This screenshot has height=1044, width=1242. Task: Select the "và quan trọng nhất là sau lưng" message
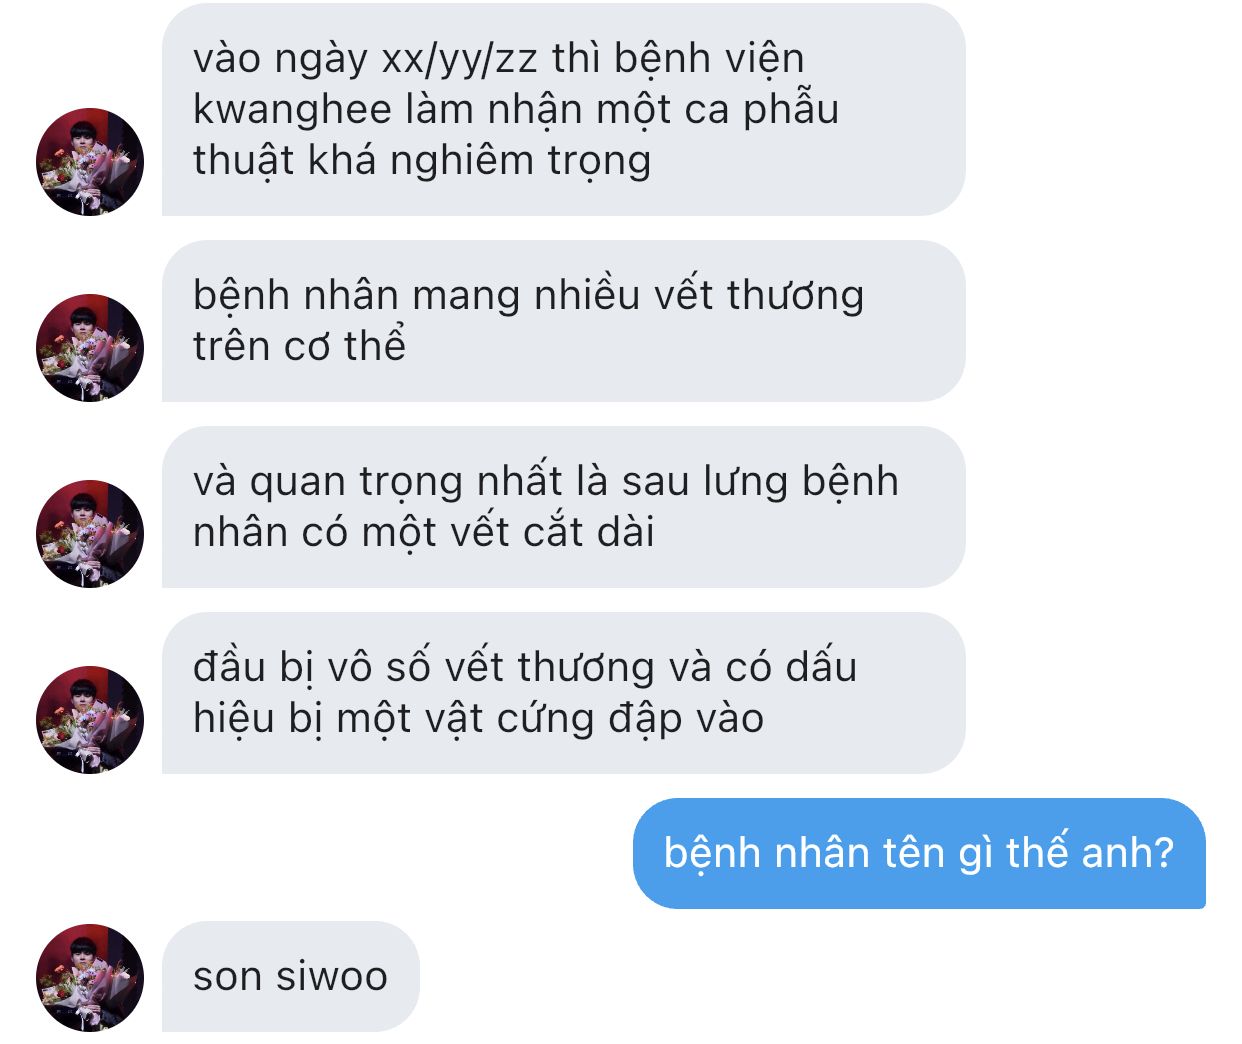[x=563, y=507]
